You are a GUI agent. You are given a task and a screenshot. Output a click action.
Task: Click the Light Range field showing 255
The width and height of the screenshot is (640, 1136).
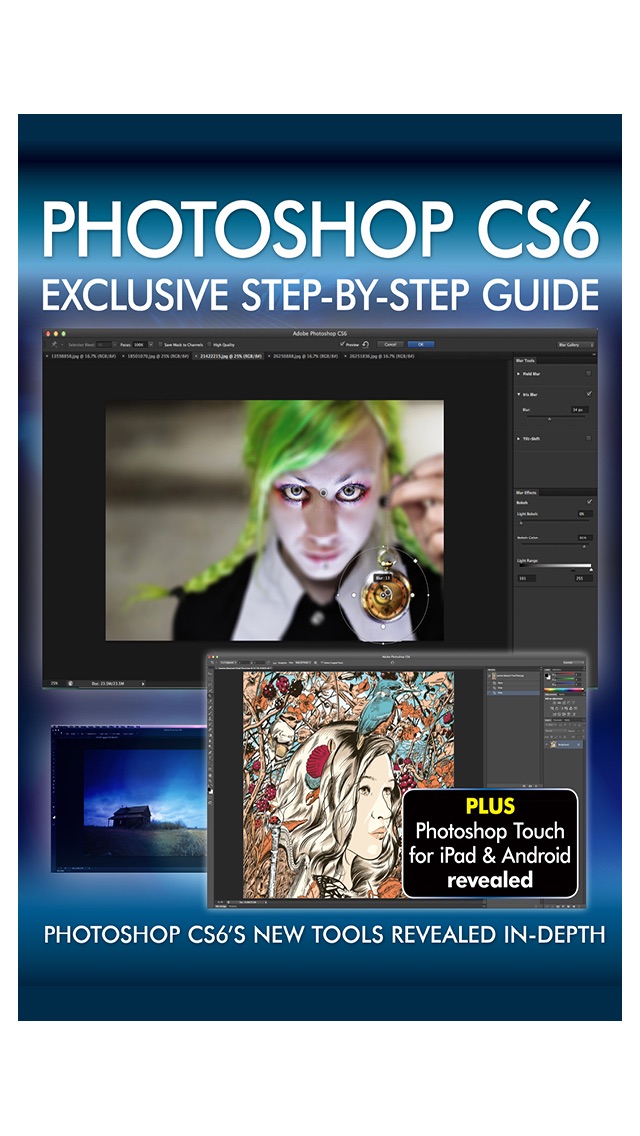tap(583, 578)
